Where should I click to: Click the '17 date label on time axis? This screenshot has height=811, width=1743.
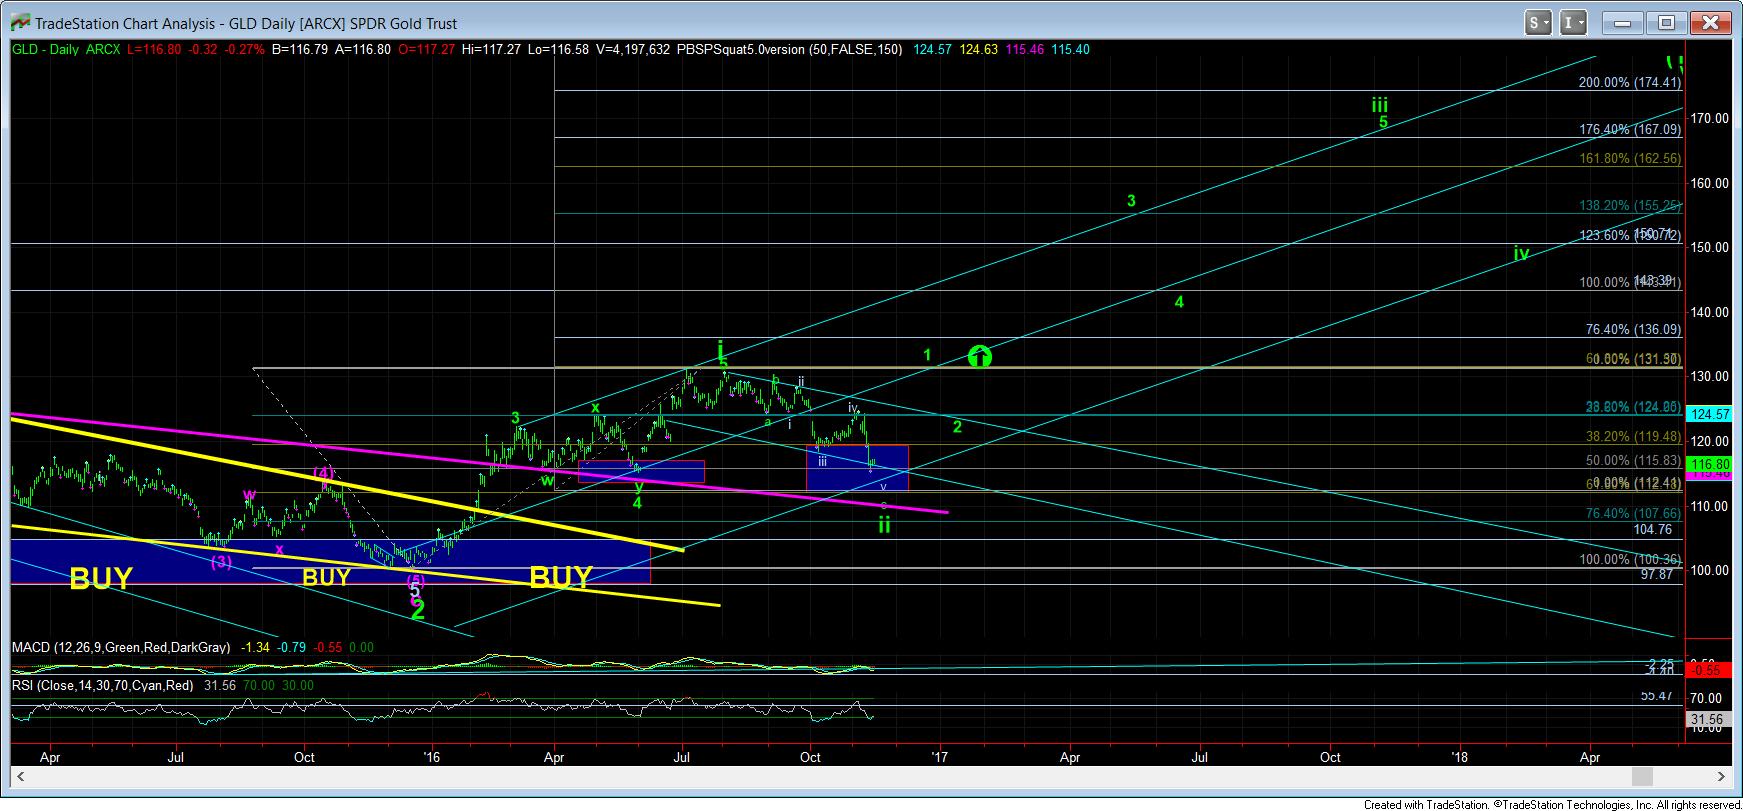pos(938,757)
